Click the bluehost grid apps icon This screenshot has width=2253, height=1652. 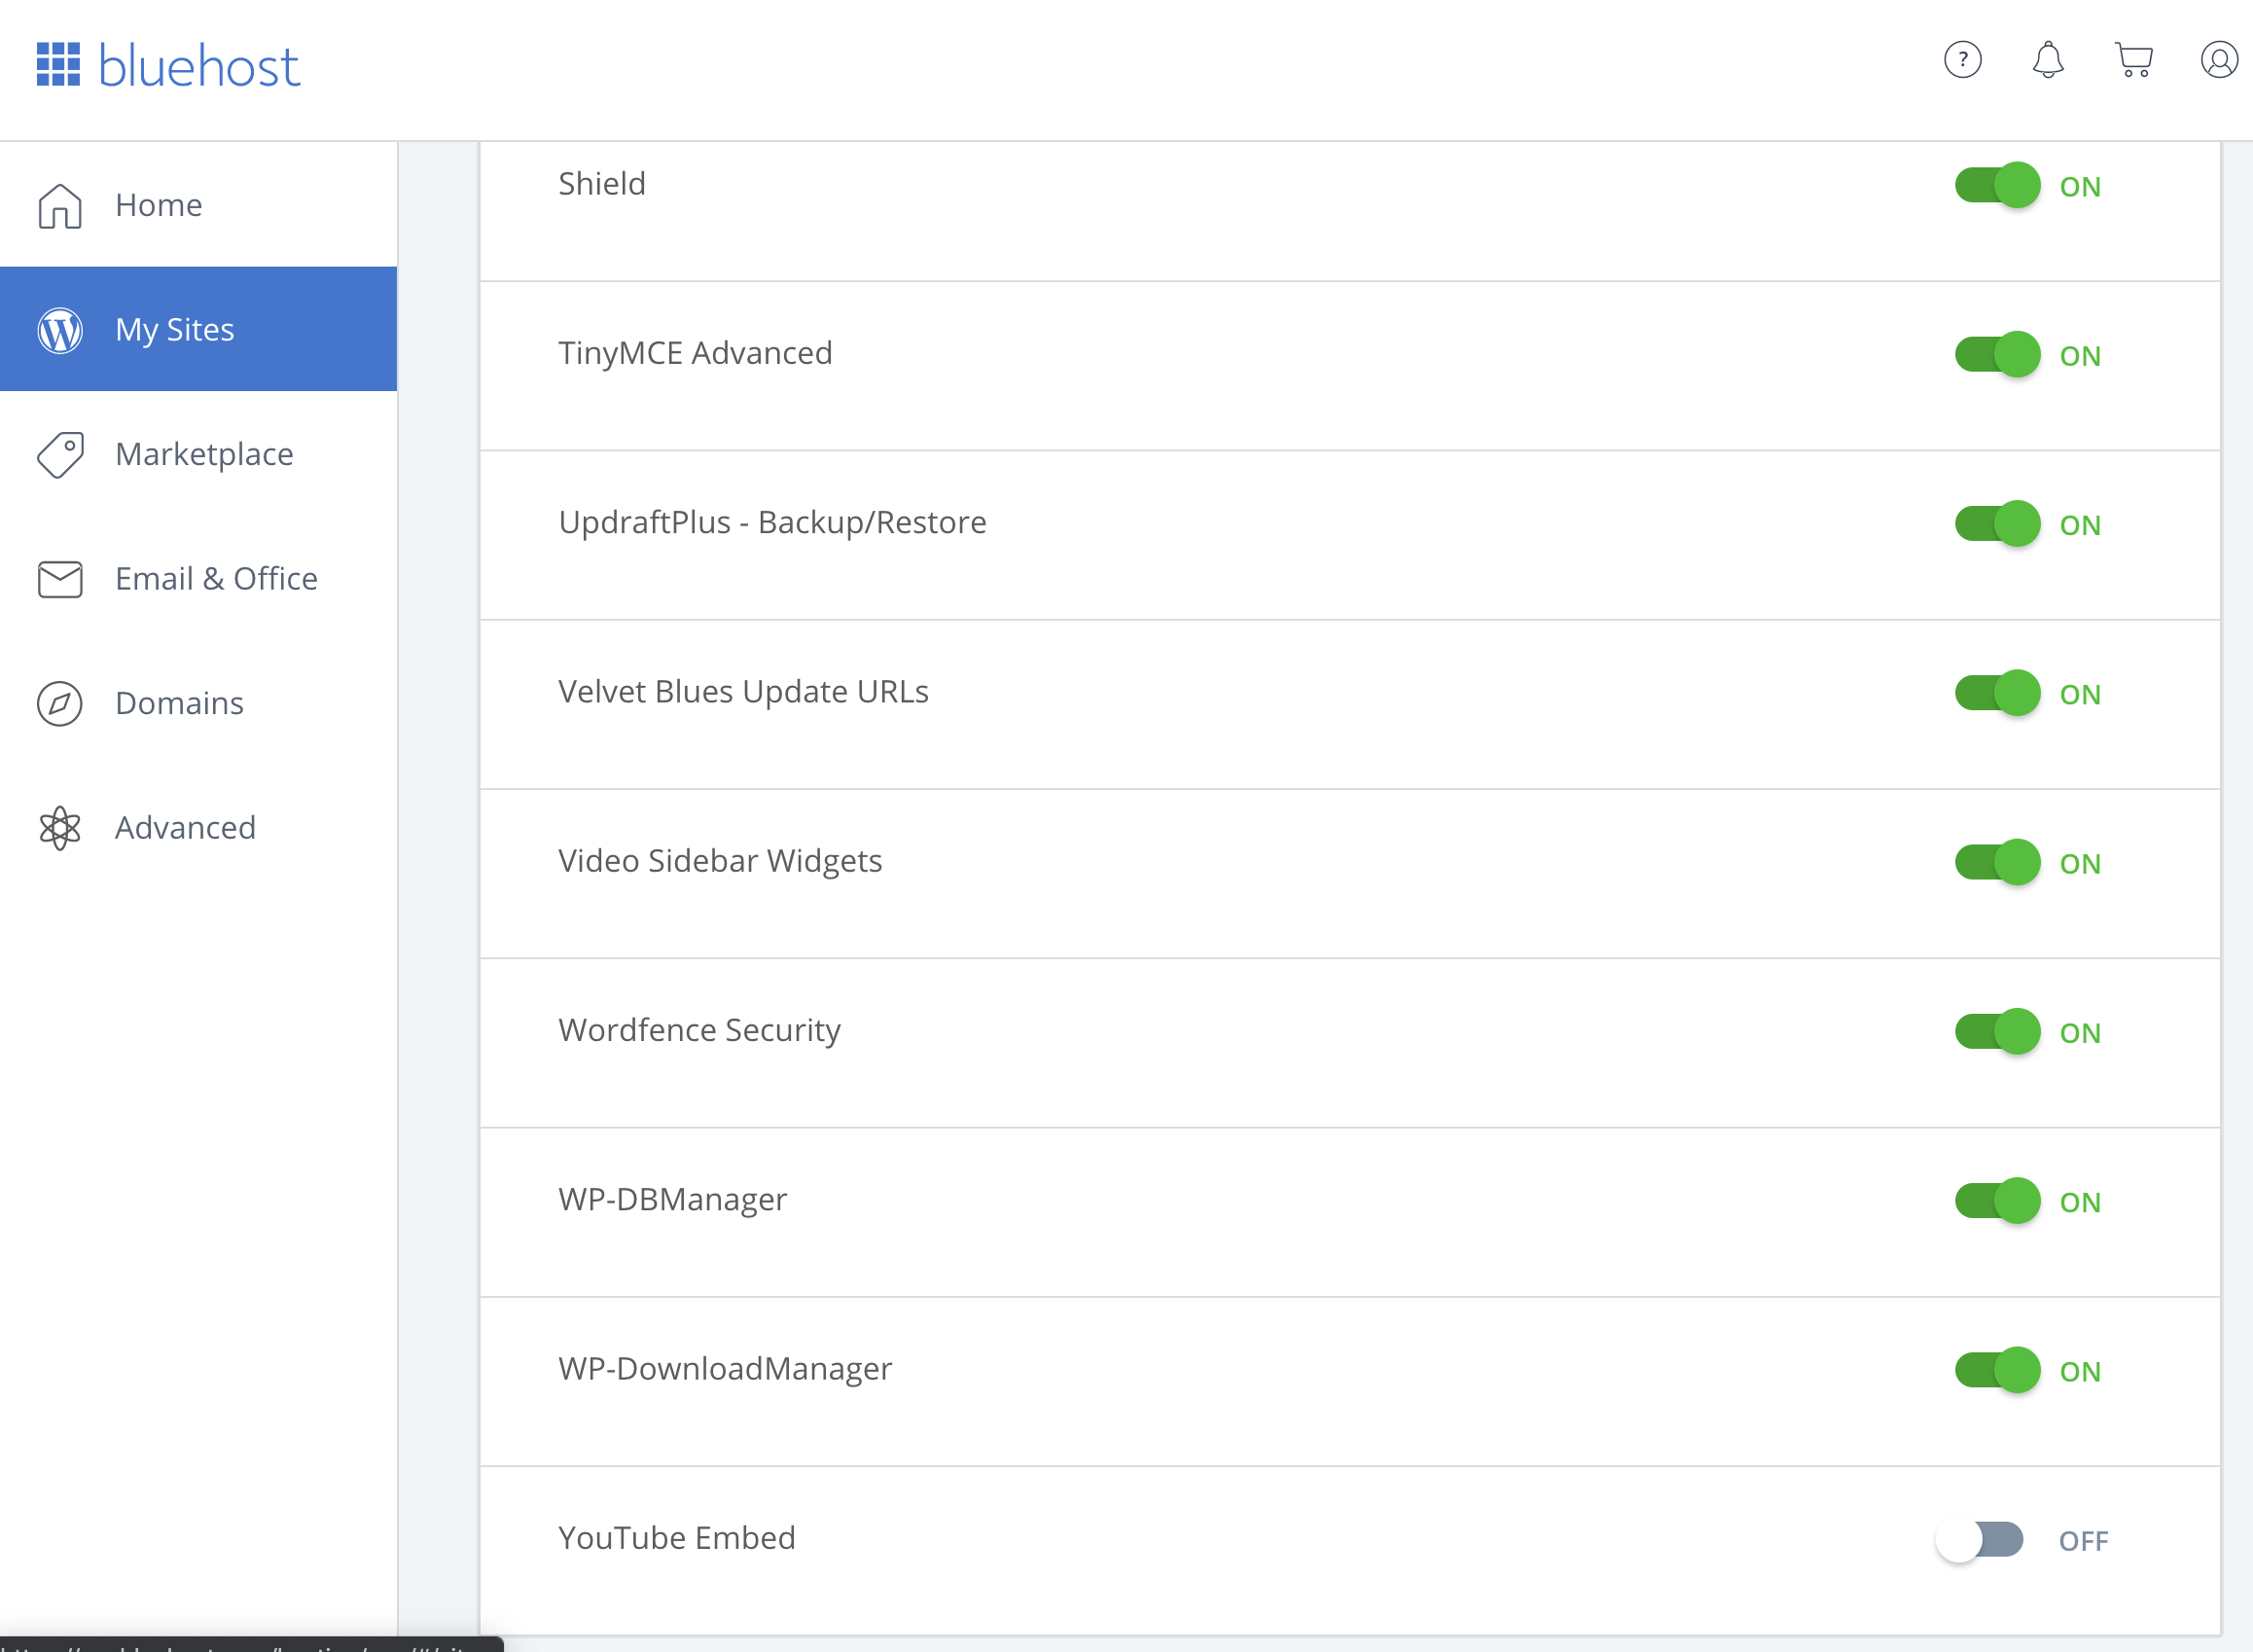click(x=58, y=64)
